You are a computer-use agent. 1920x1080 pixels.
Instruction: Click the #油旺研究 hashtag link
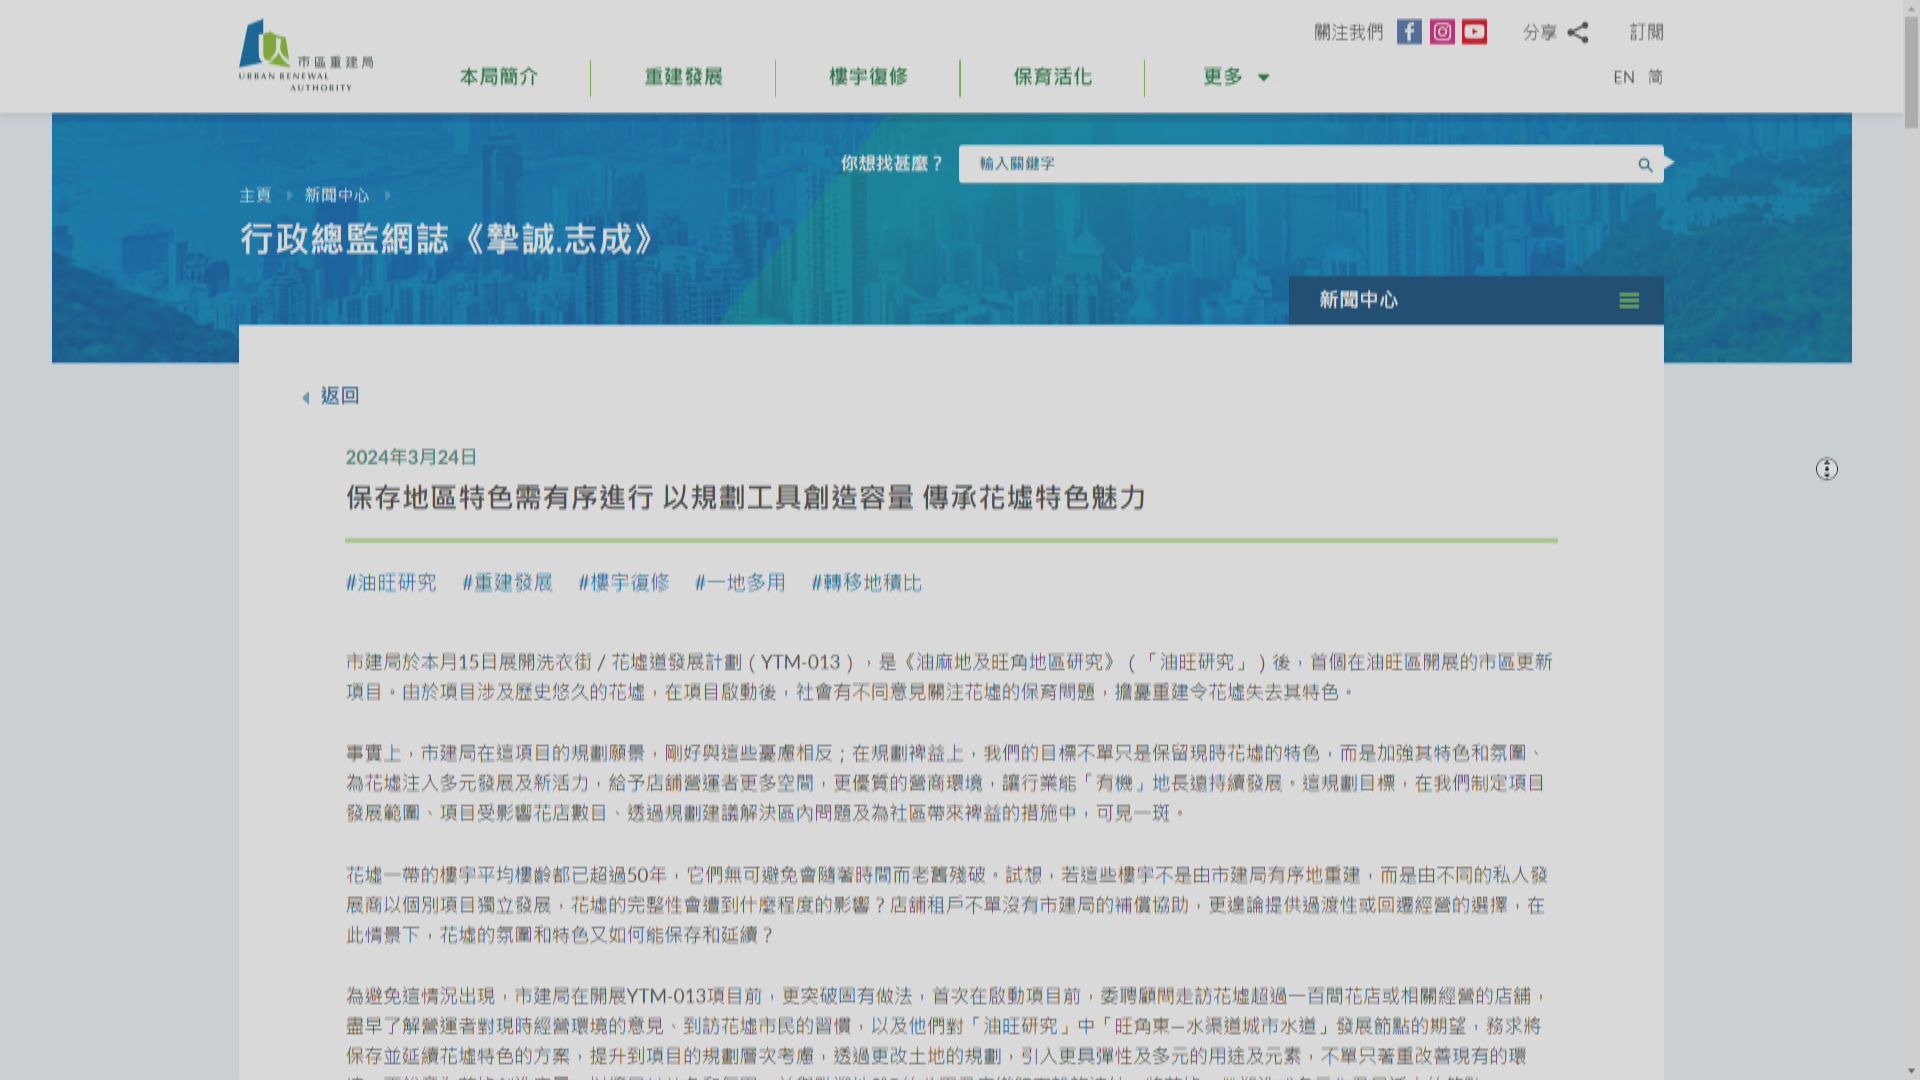[390, 583]
